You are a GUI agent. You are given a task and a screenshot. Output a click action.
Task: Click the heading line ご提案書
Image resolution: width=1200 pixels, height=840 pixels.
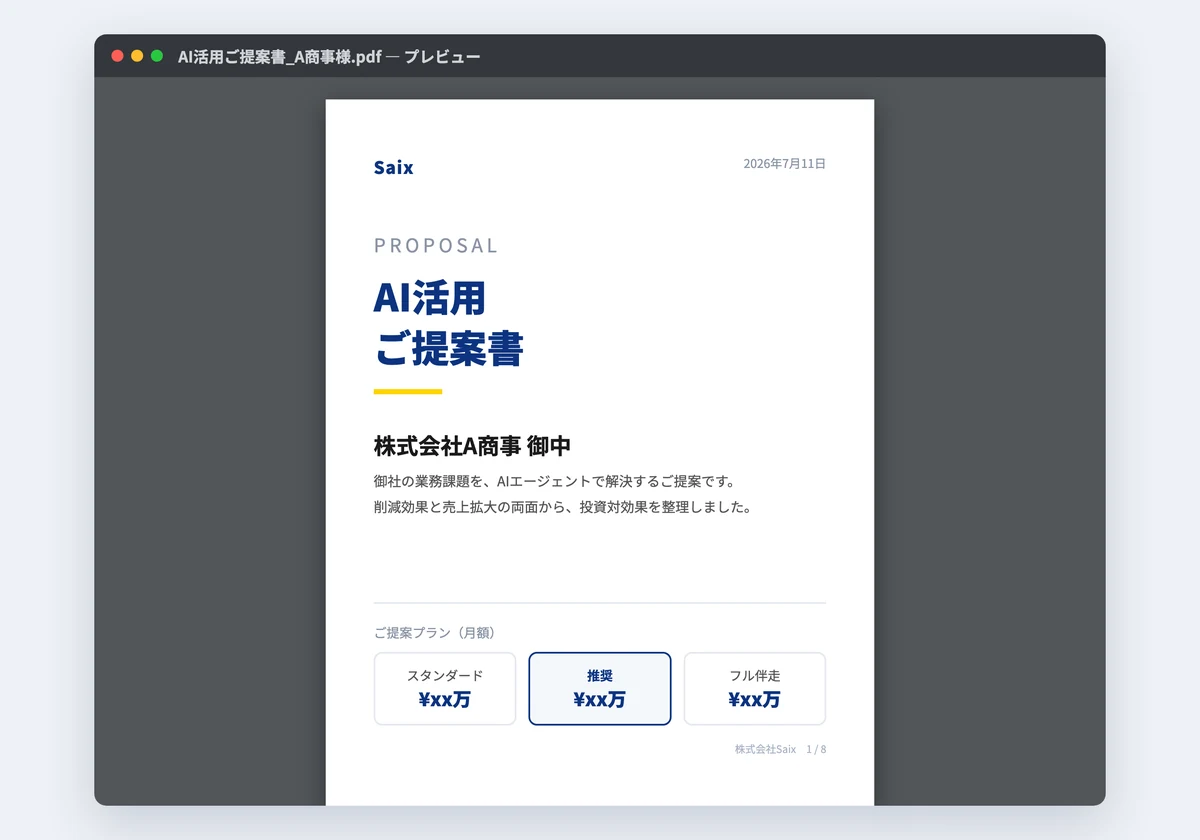pyautogui.click(x=449, y=349)
